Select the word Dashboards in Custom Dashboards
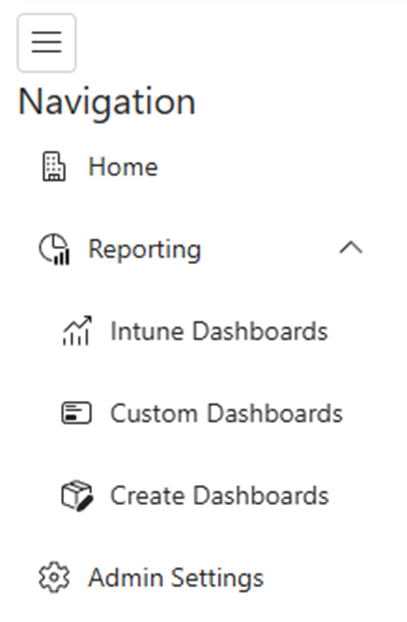 click(x=275, y=413)
